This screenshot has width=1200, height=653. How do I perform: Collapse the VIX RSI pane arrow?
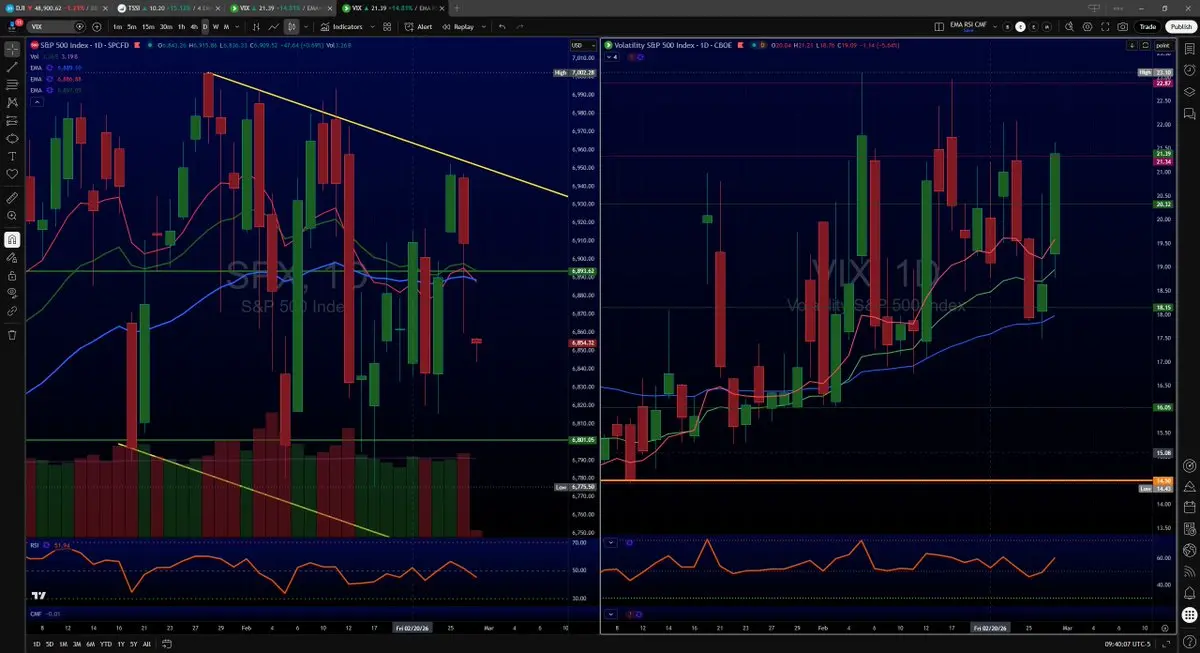pos(610,543)
